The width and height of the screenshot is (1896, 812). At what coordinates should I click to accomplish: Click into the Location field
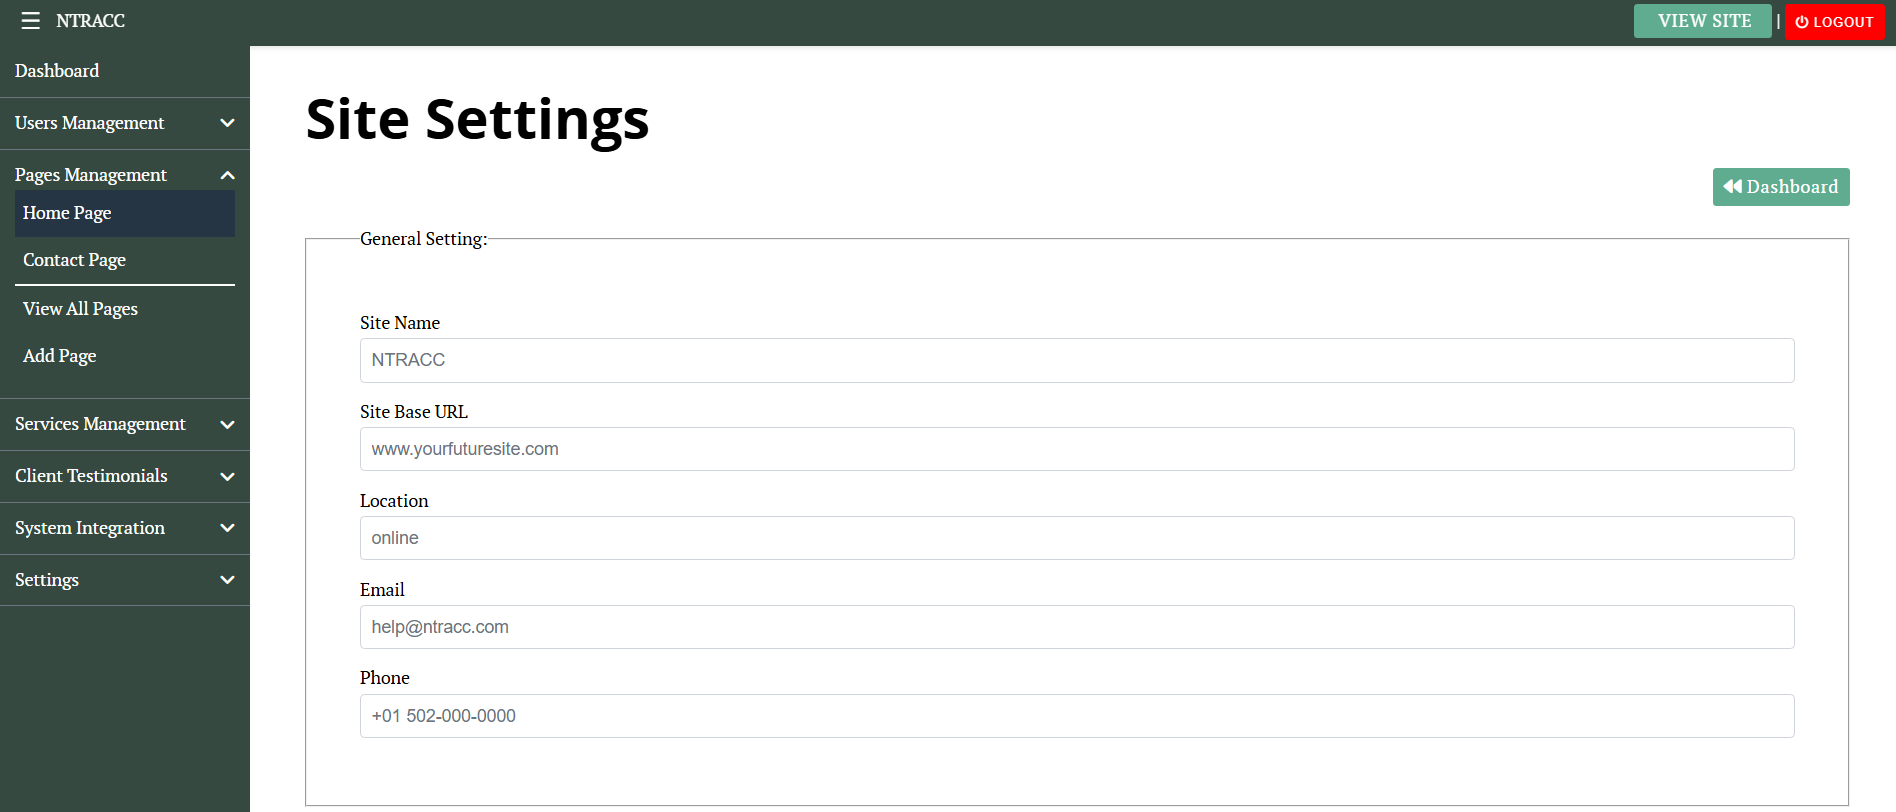(1076, 538)
